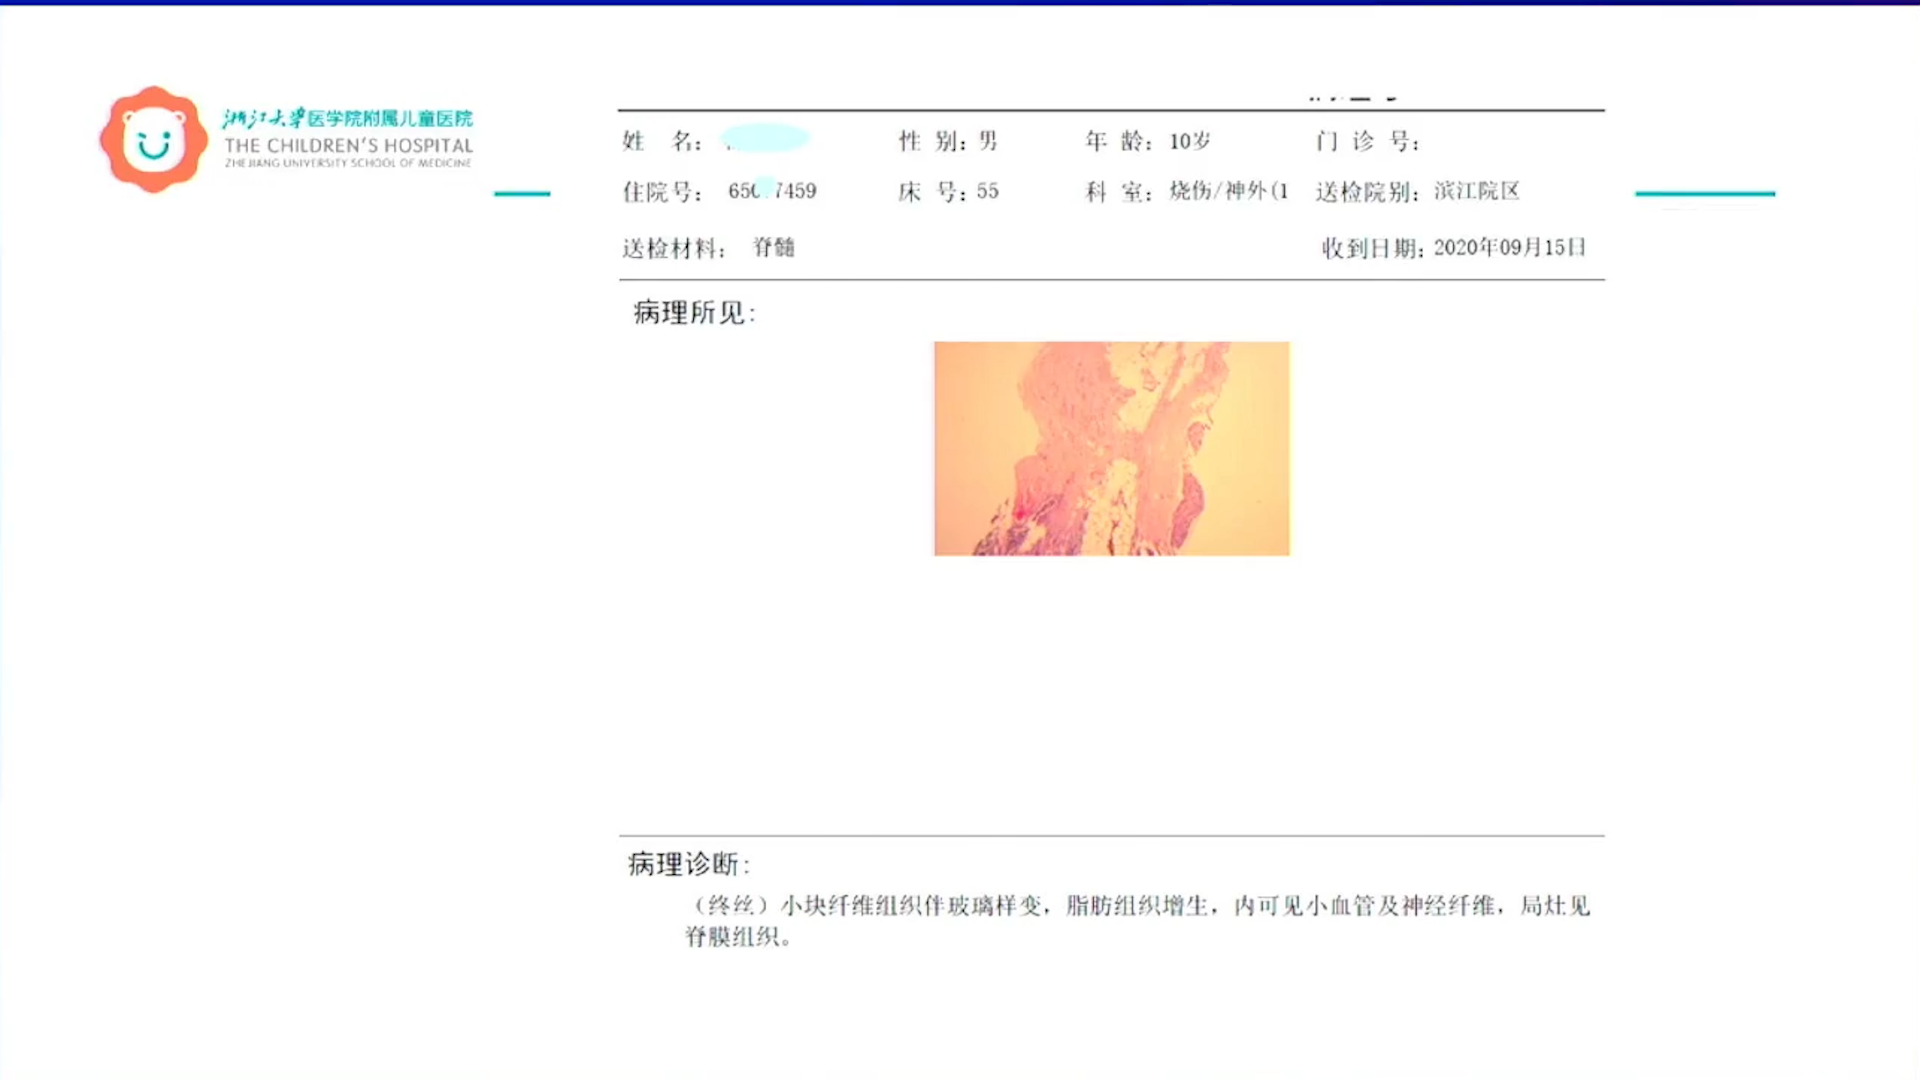Screen dimensions: 1920x1080
Task: Click the pathology microscope image thumbnail
Action: click(x=1111, y=448)
